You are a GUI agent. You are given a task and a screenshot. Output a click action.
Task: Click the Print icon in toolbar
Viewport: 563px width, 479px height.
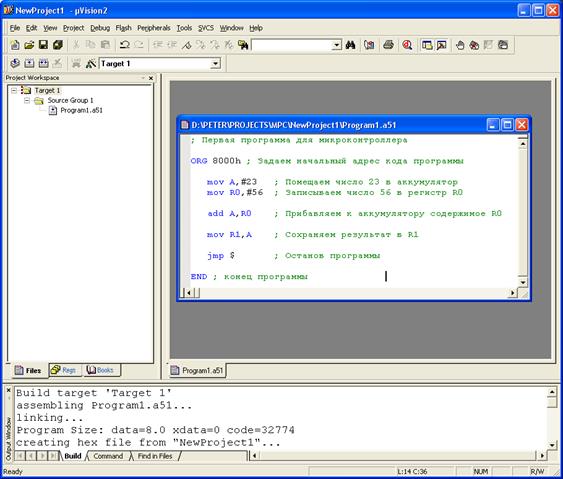click(x=388, y=45)
